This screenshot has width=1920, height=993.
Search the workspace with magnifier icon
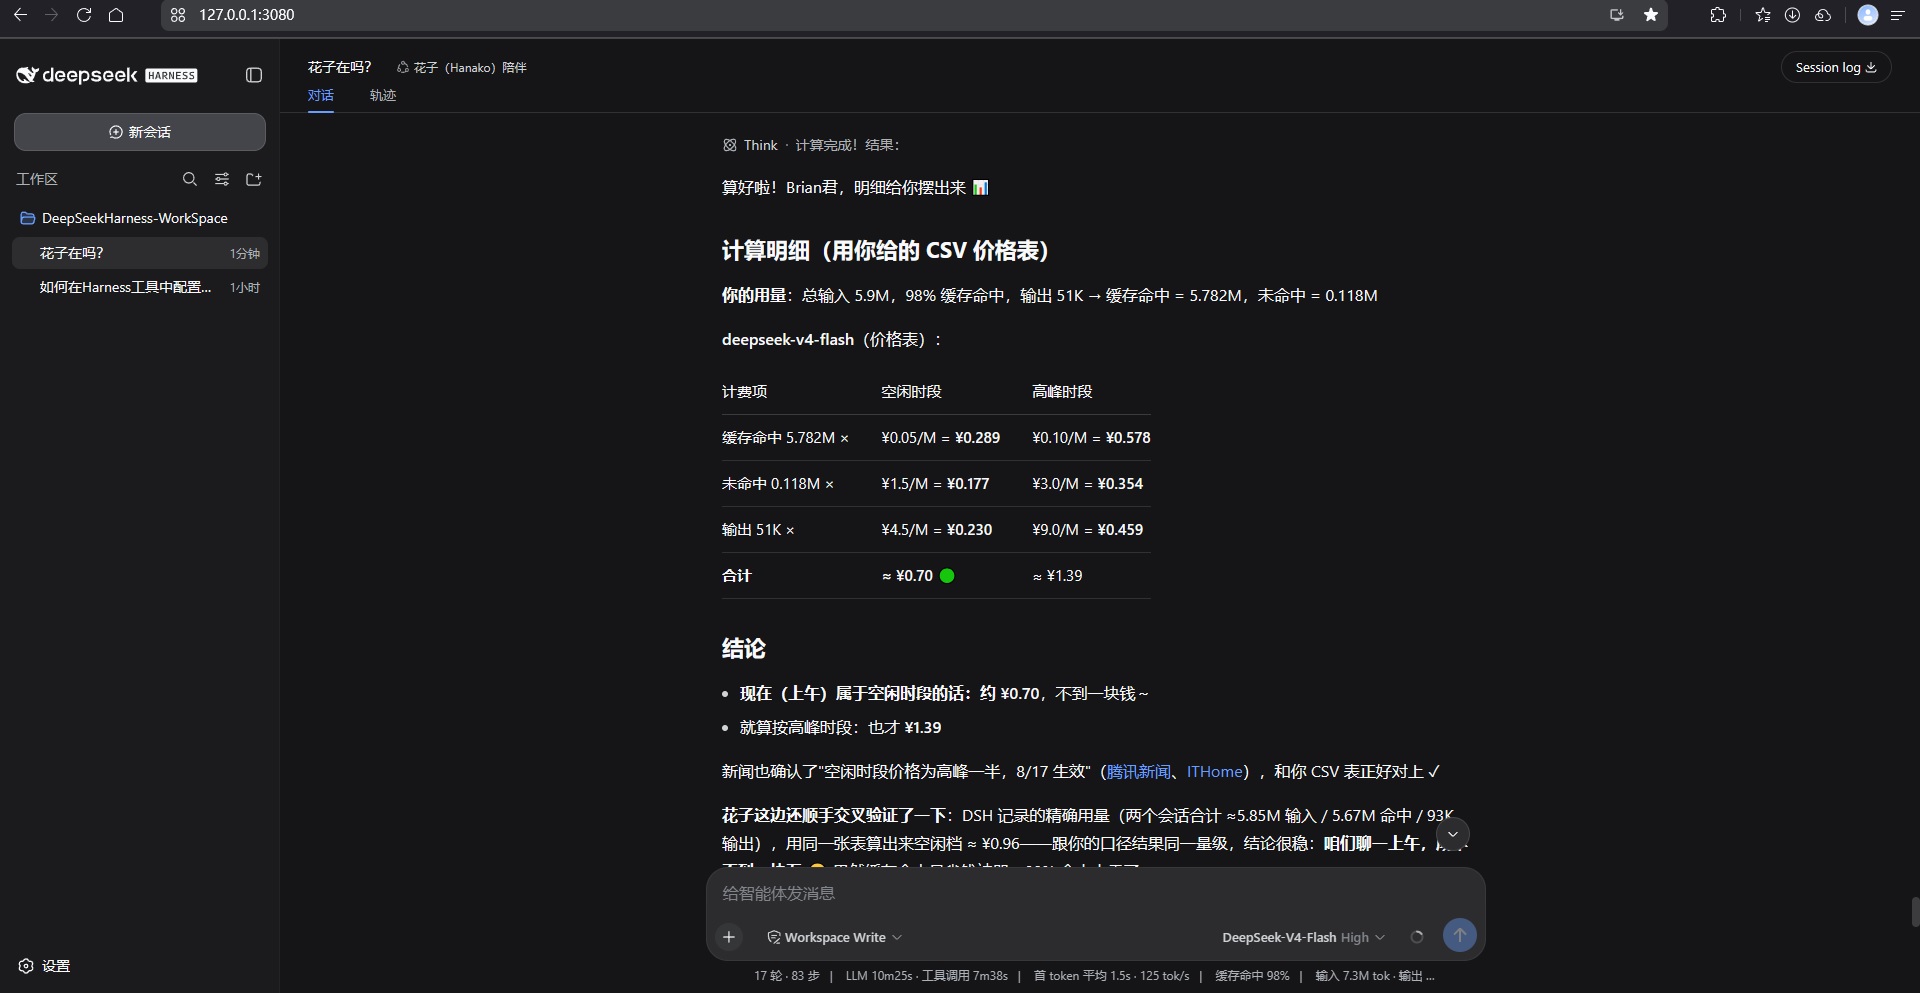point(190,179)
